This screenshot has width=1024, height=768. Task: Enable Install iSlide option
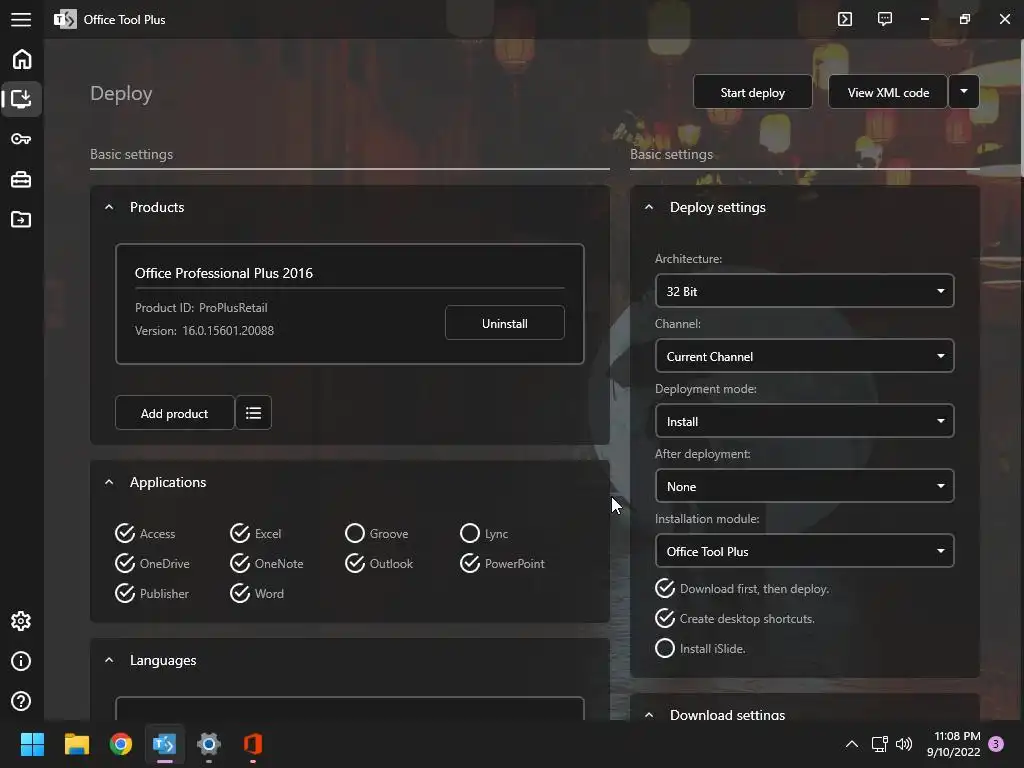tap(700, 648)
